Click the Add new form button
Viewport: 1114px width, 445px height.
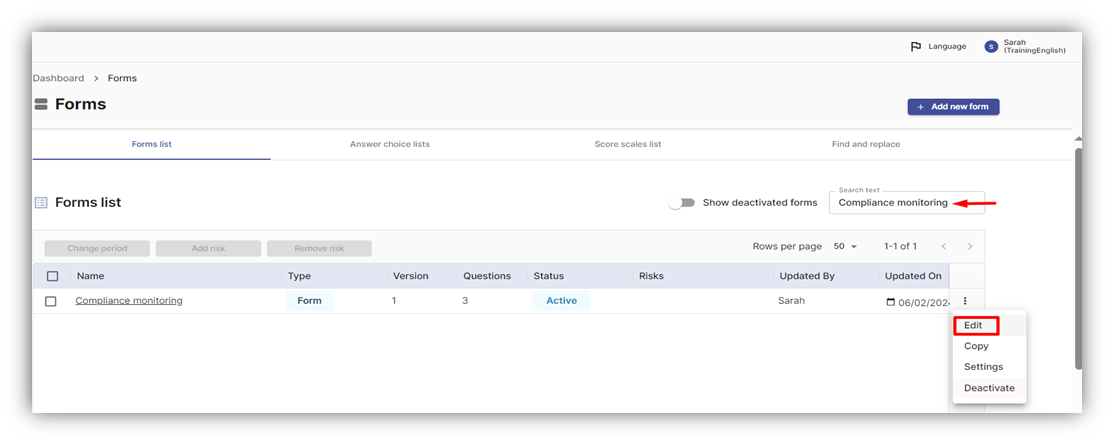tap(953, 107)
